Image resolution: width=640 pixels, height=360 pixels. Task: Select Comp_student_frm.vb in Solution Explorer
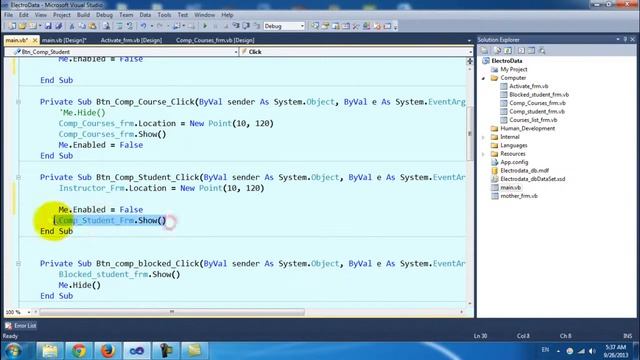tap(537, 111)
